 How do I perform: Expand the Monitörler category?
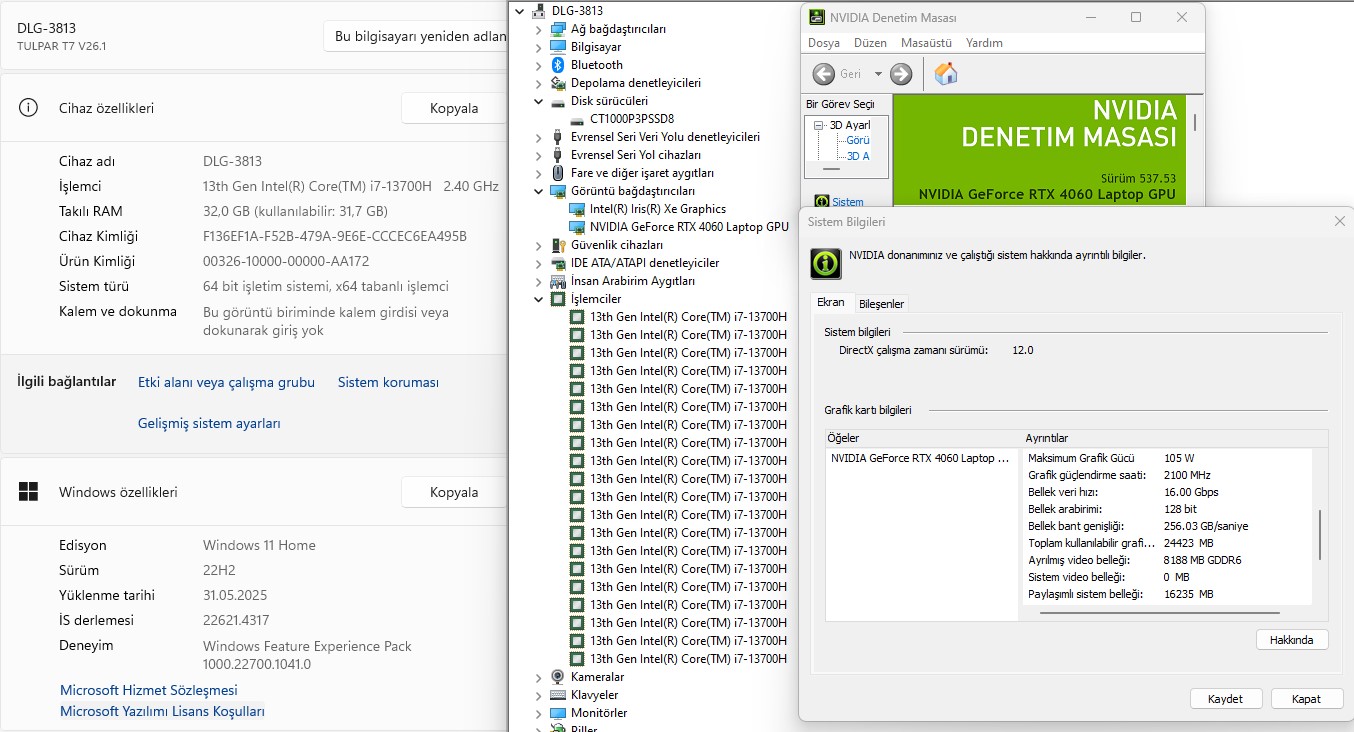[538, 713]
